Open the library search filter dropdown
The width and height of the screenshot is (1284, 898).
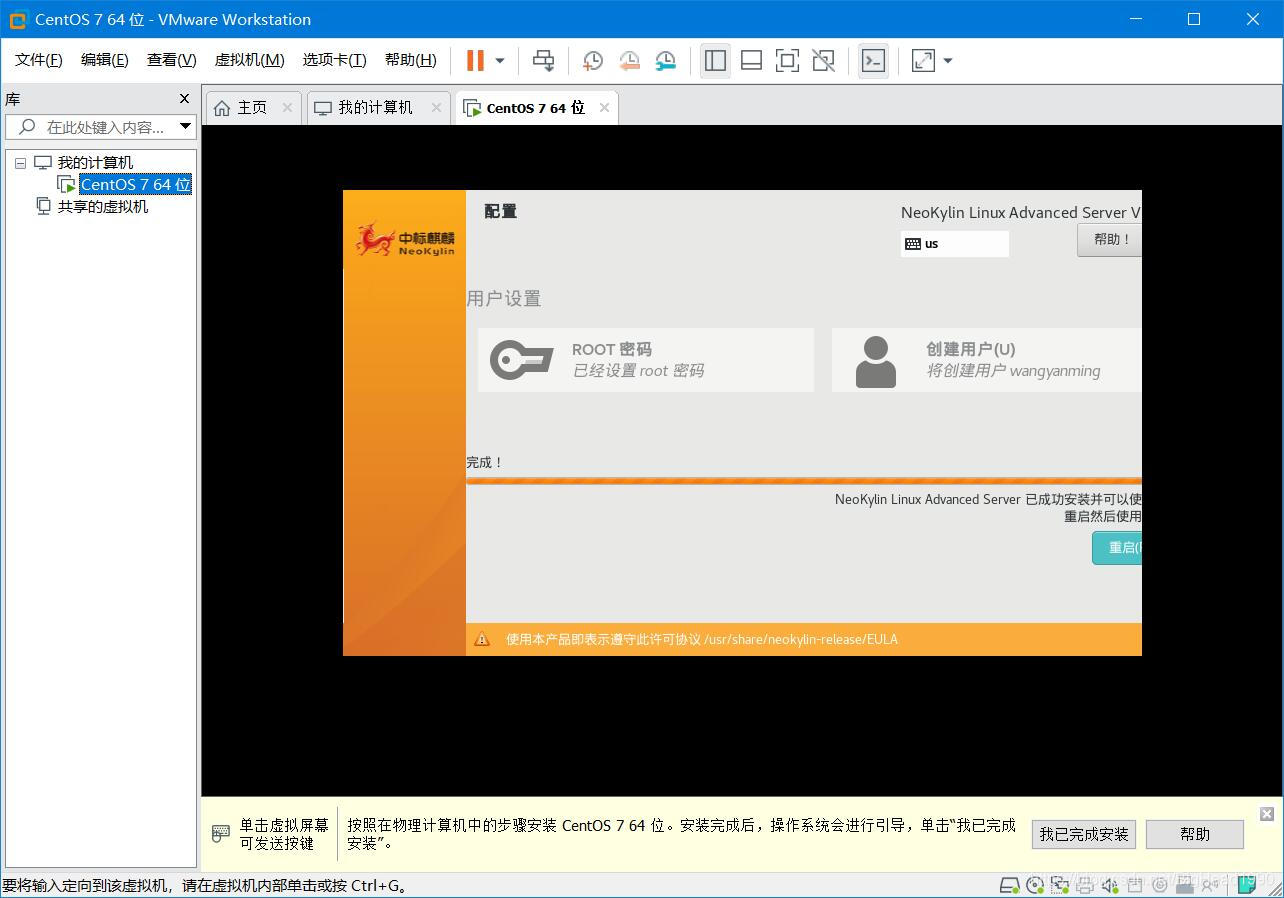(186, 127)
